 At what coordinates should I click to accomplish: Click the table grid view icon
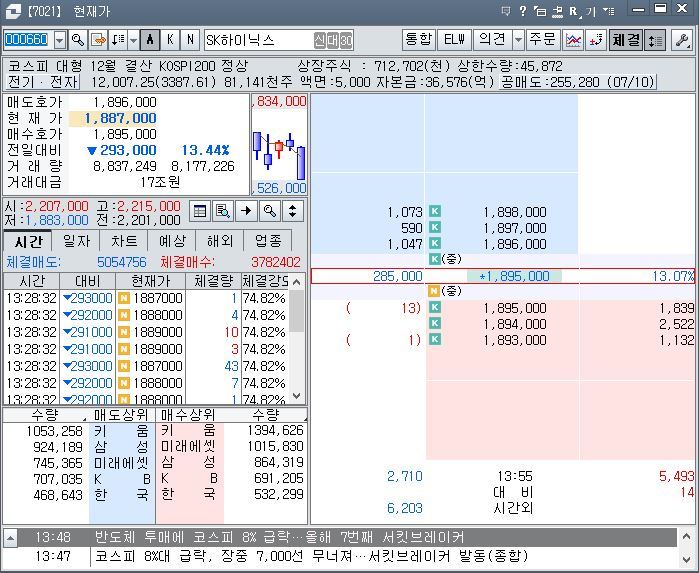[x=200, y=211]
